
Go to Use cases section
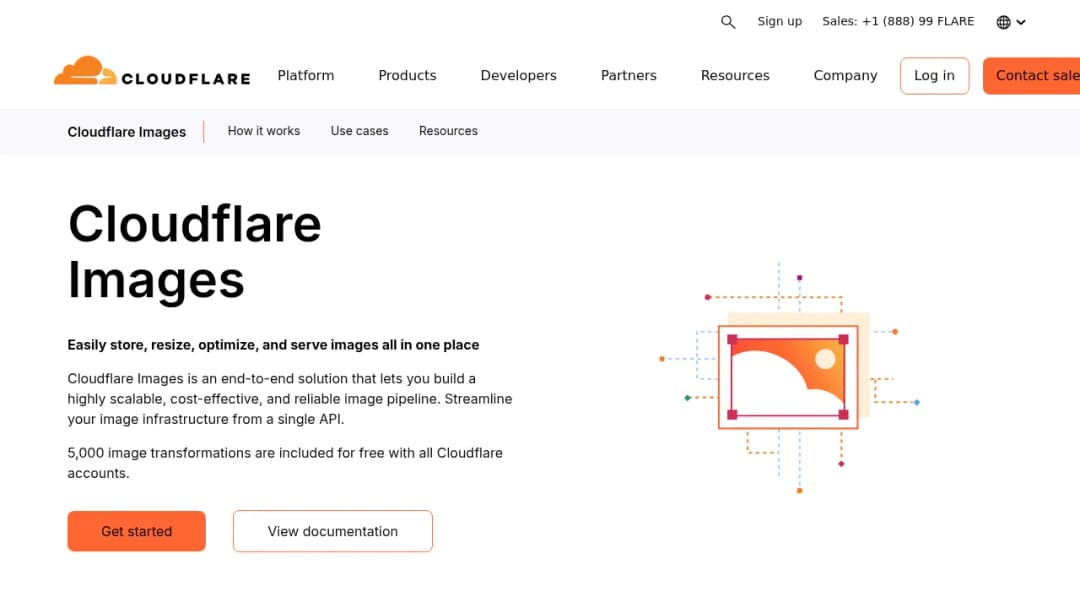pos(360,131)
